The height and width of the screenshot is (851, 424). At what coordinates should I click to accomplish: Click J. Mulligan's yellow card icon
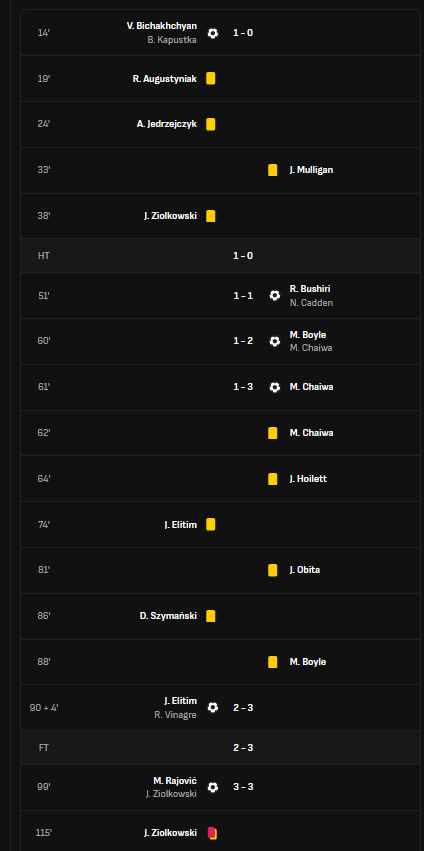point(273,170)
